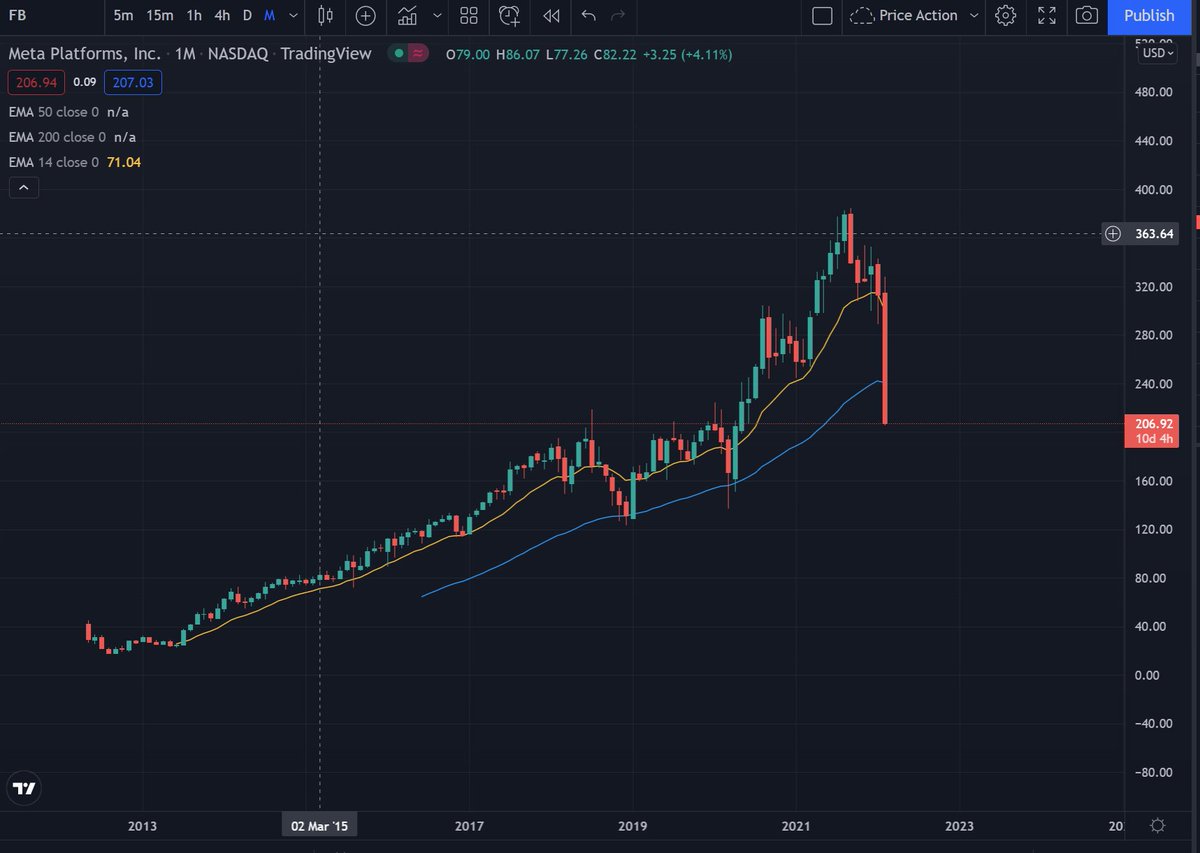Click the layout square icon
This screenshot has height=853, width=1200.
822,15
